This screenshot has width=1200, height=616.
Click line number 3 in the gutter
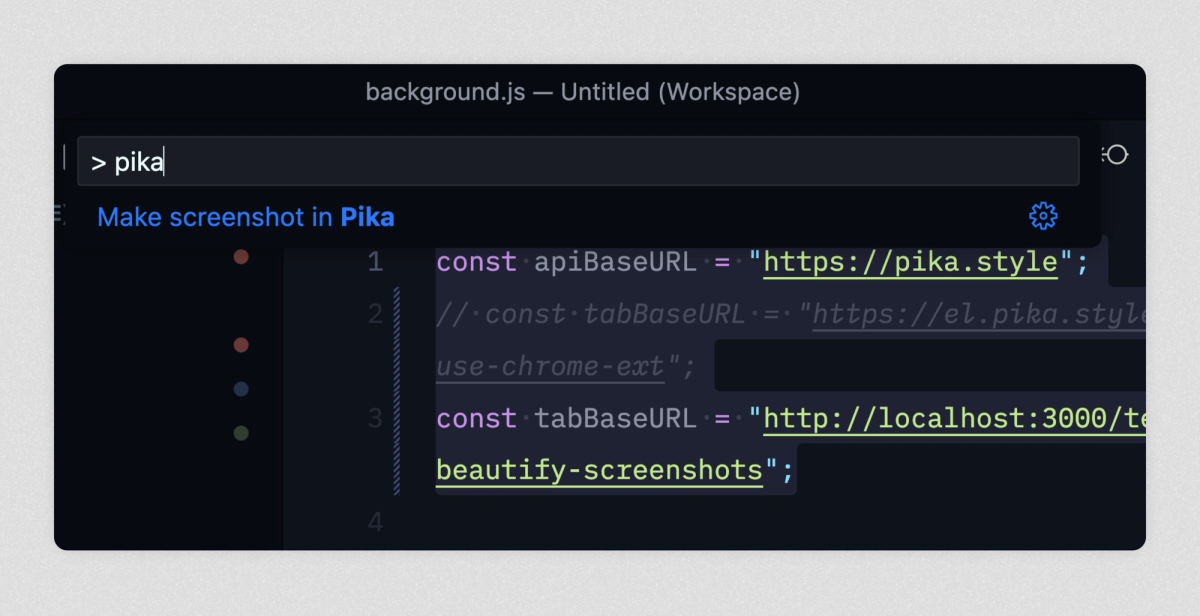click(x=375, y=418)
